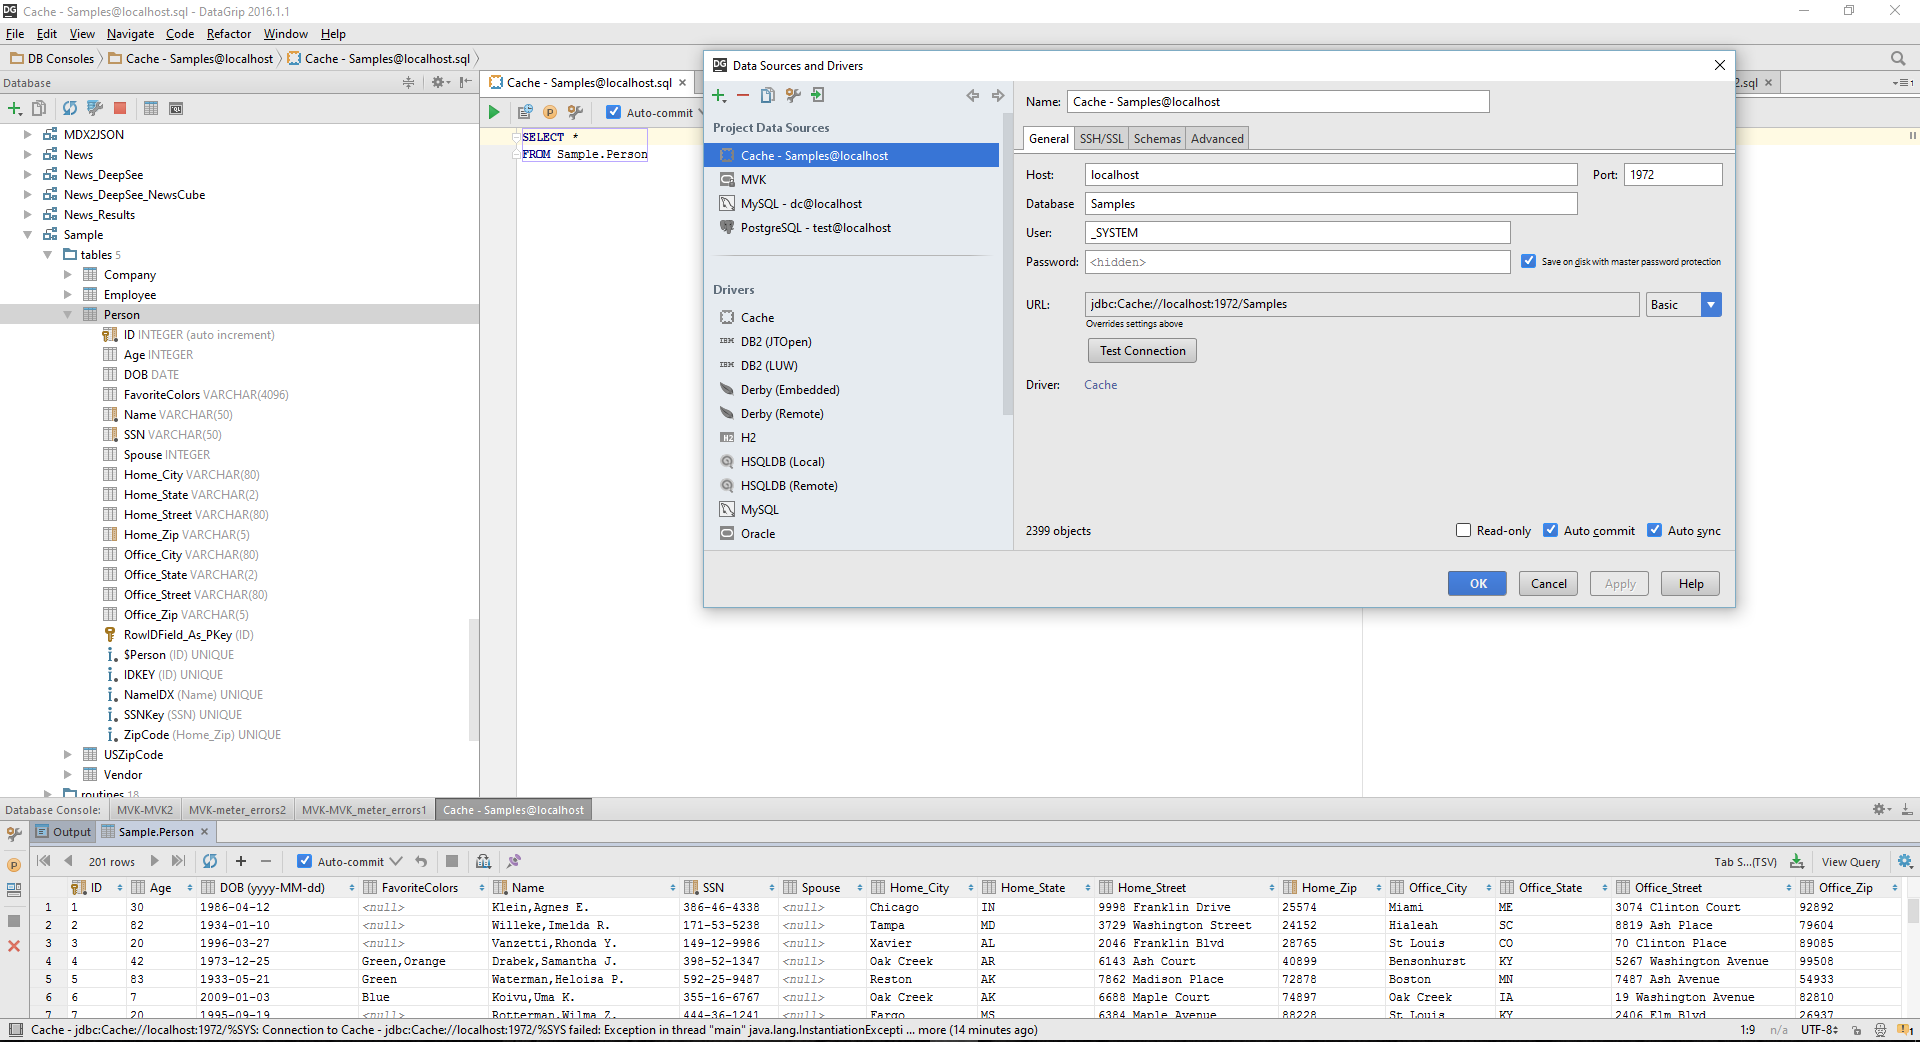Revert changes with undo arrow in results

pyautogui.click(x=421, y=861)
